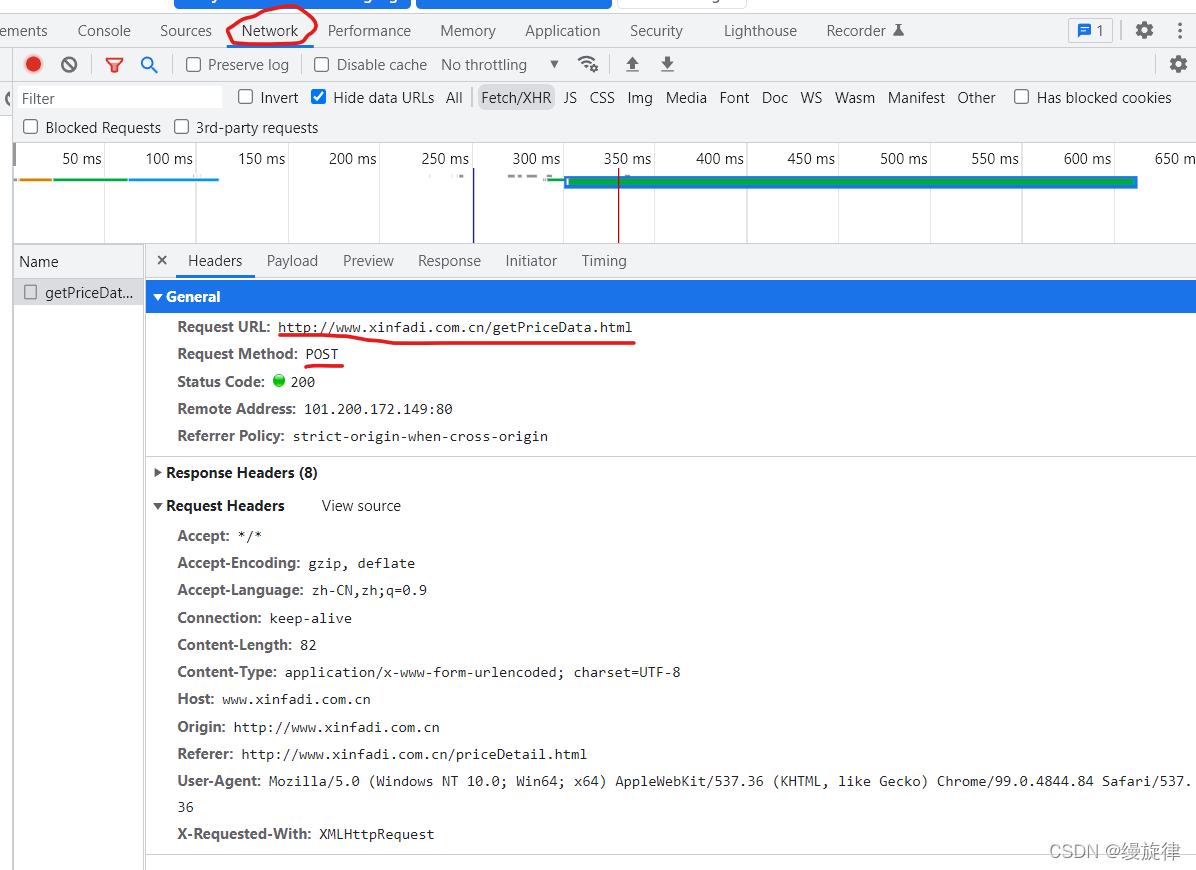
Task: Click the long green bar in timeline overview
Action: [x=850, y=182]
